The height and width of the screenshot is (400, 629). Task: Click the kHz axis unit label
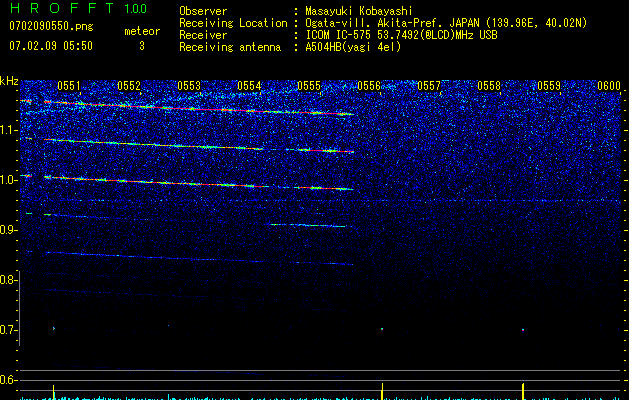pos(9,81)
